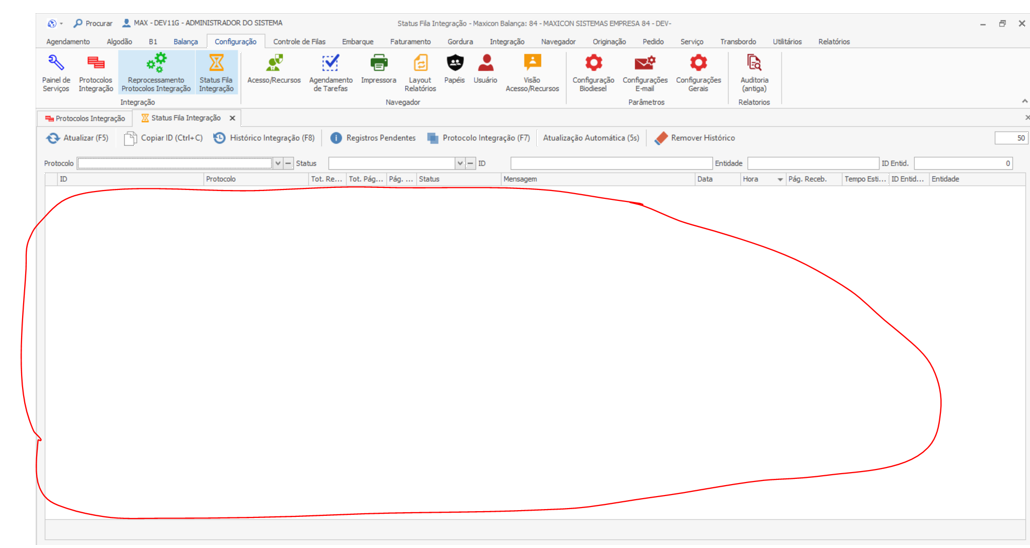Open the Utilitários ribbon tab

click(x=787, y=41)
